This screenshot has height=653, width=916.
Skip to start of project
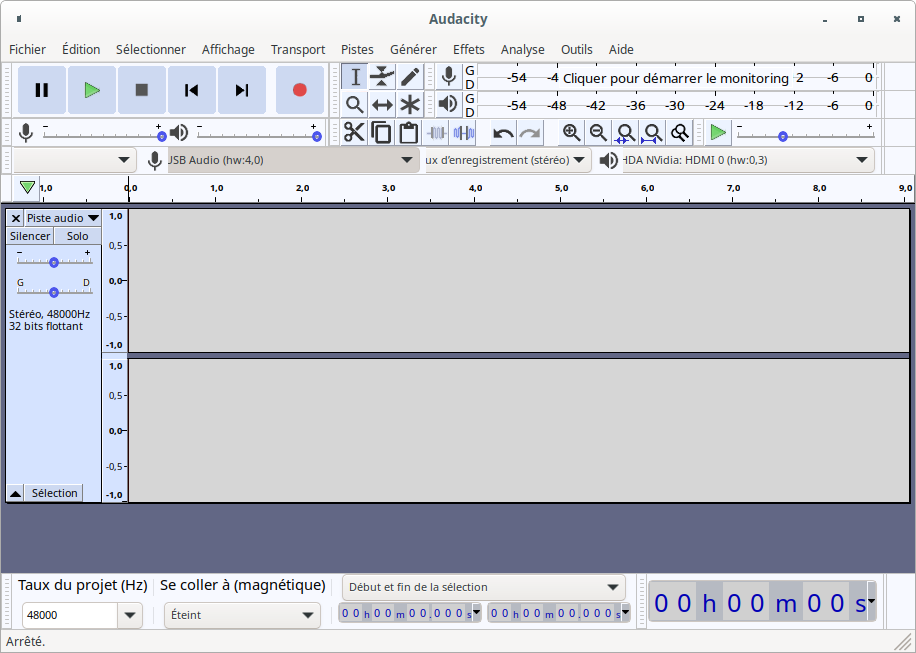click(x=192, y=90)
